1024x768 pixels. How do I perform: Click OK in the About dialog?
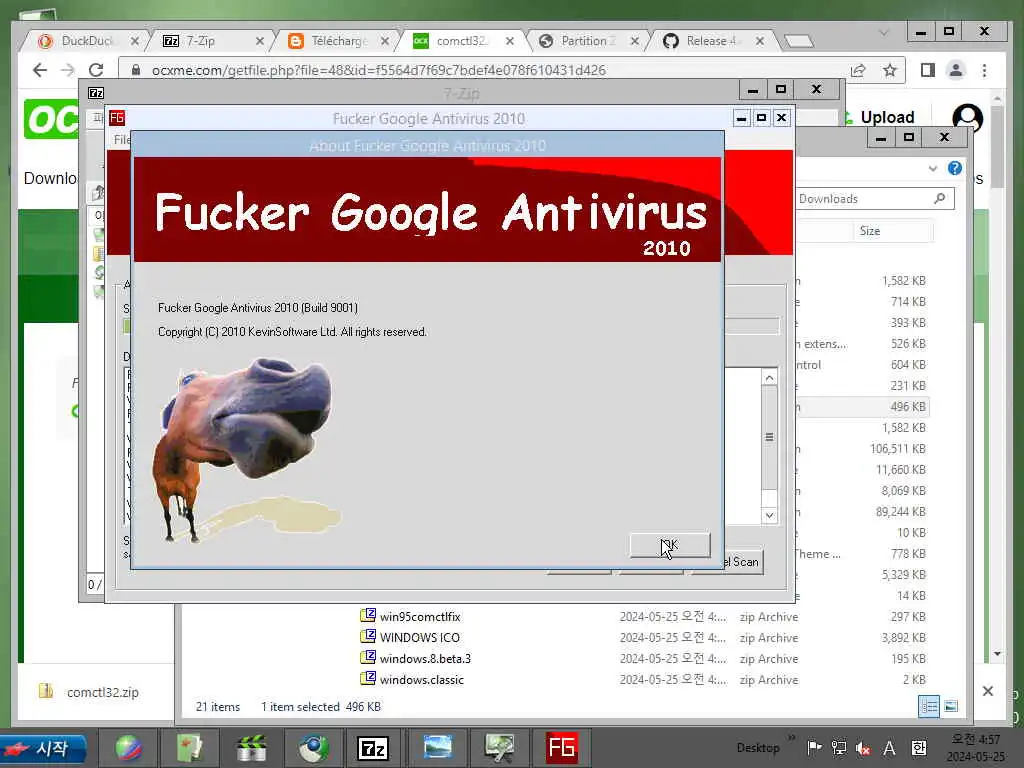pos(669,545)
